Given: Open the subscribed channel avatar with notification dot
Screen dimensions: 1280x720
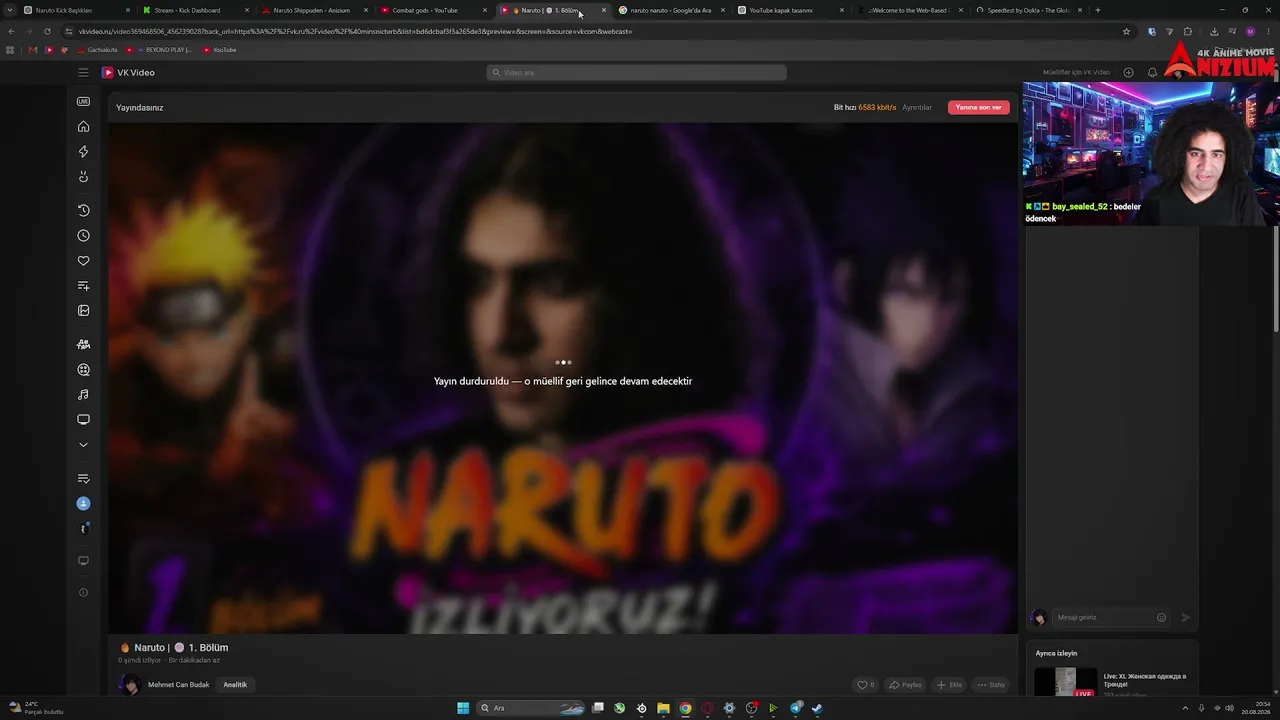Looking at the screenshot, I should click(84, 529).
